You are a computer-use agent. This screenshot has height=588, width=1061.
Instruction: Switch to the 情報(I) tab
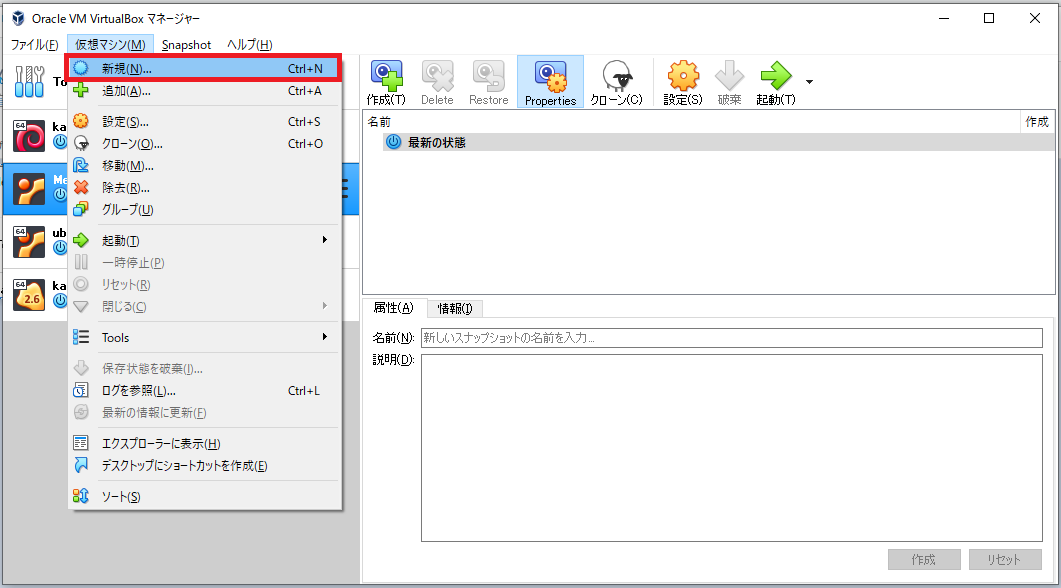coord(455,309)
